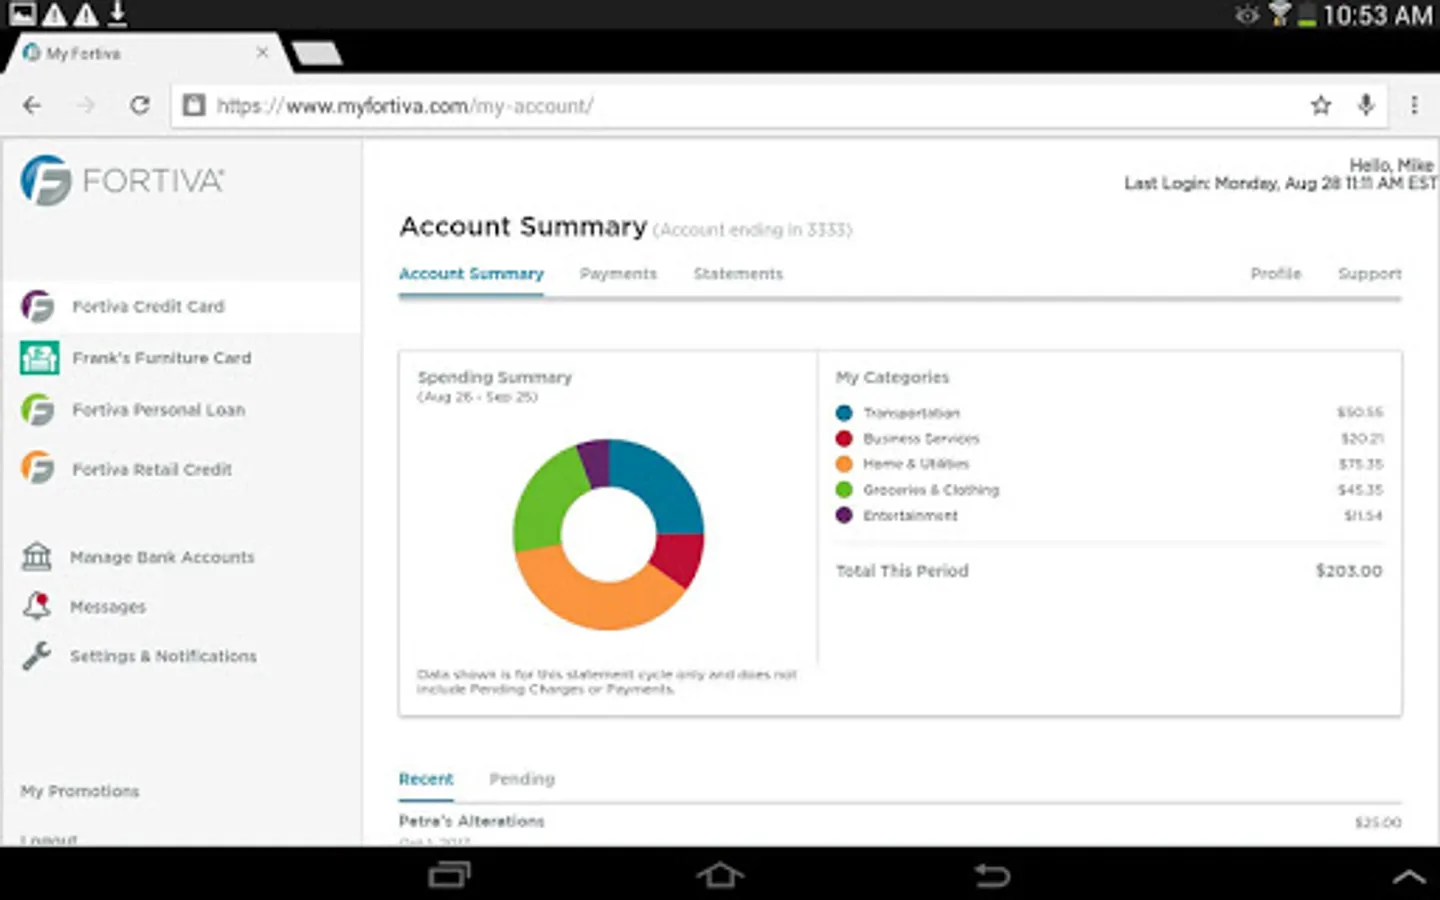
Task: Open Manage Bank Accounts link
Action: click(162, 556)
